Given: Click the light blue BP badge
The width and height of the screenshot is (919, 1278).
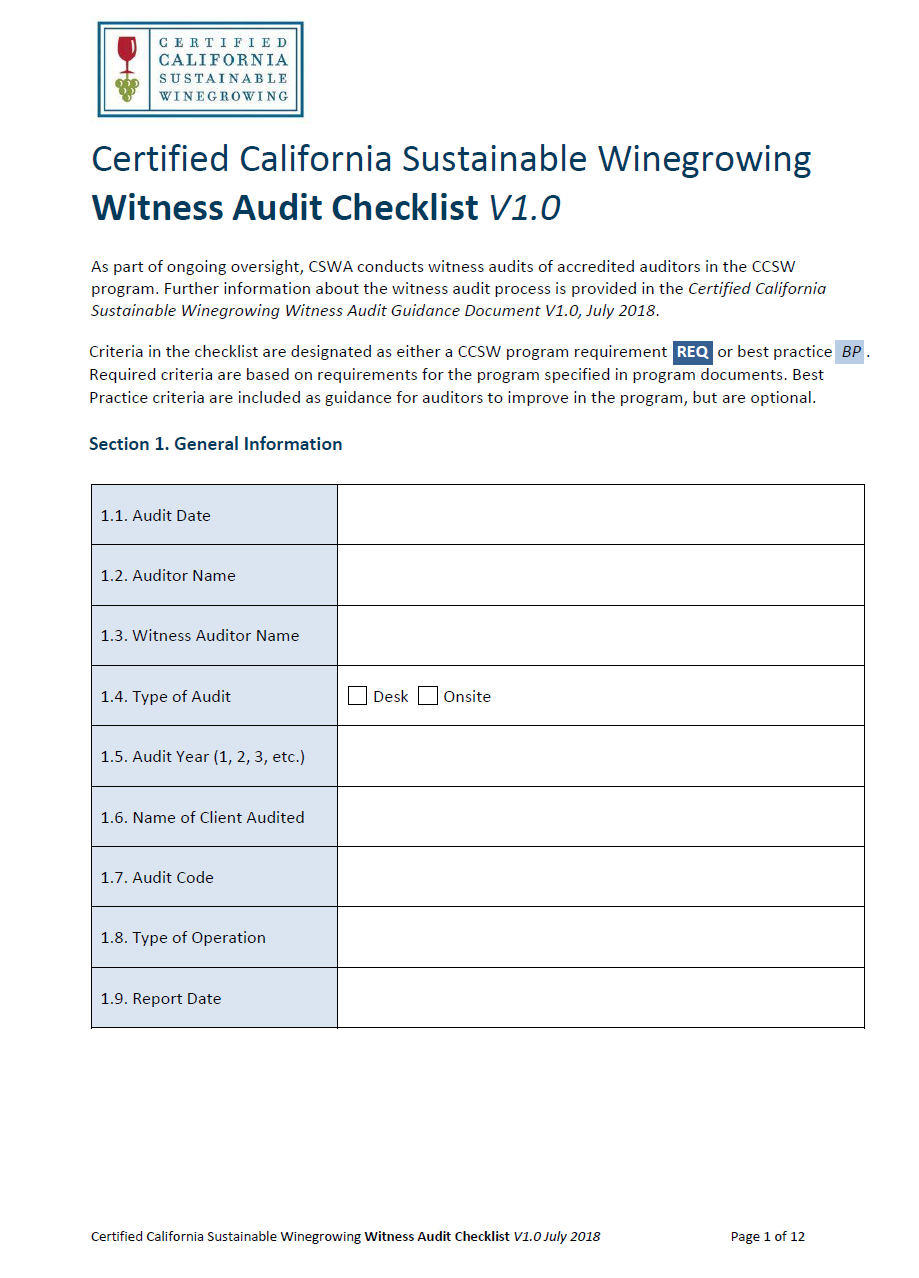Looking at the screenshot, I should pos(850,352).
